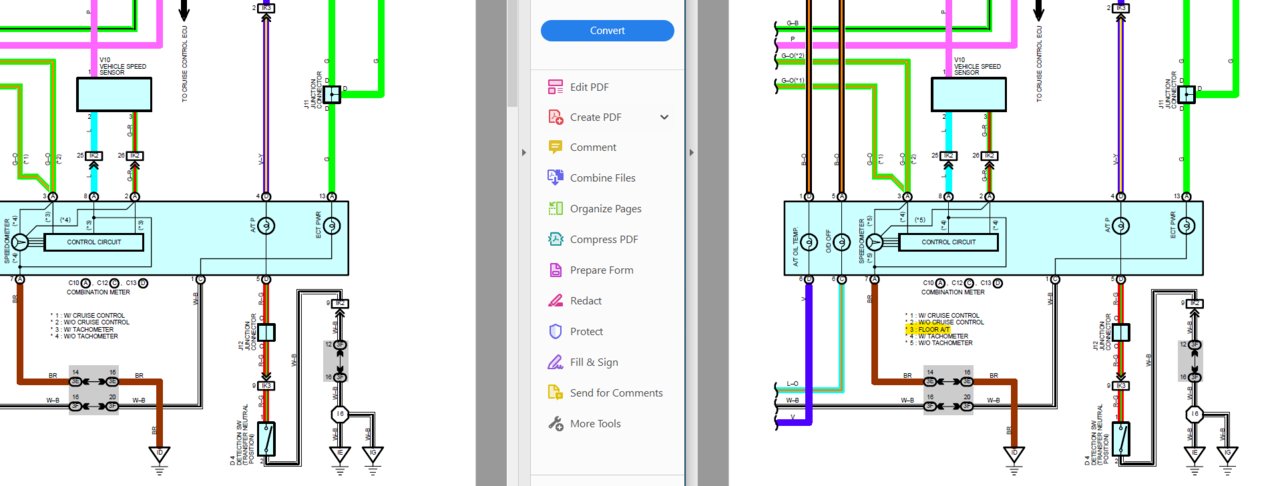Collapse tools pane with its left edge arrow
The image size is (1280, 486).
[523, 152]
